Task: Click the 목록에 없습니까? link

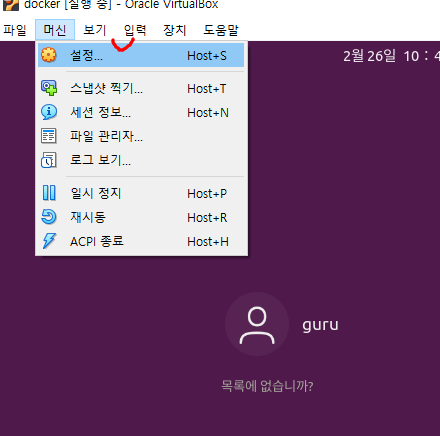Action: (267, 386)
